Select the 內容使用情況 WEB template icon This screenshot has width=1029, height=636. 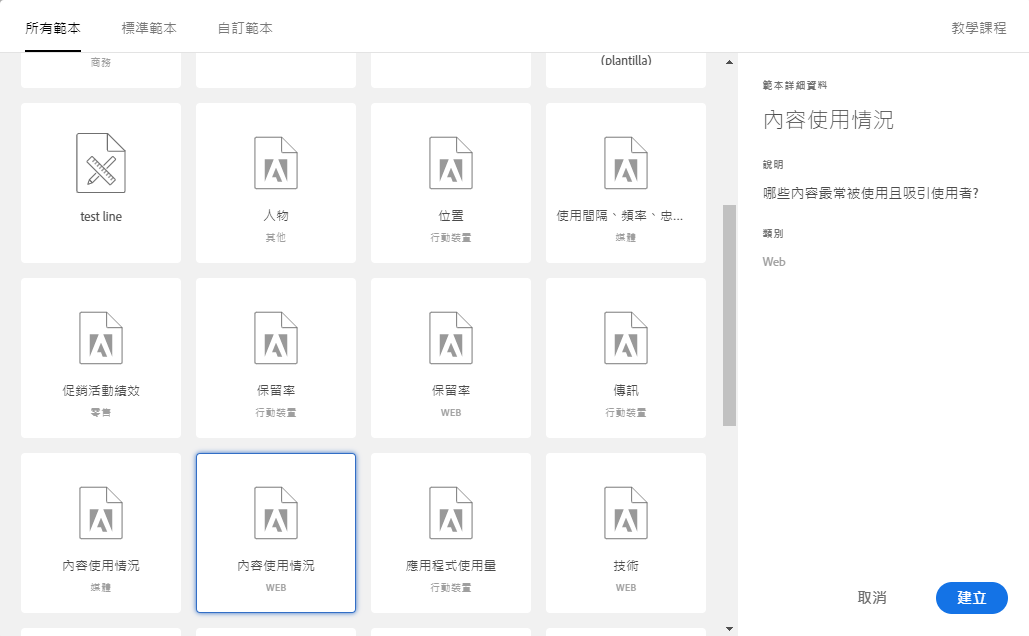(x=276, y=513)
